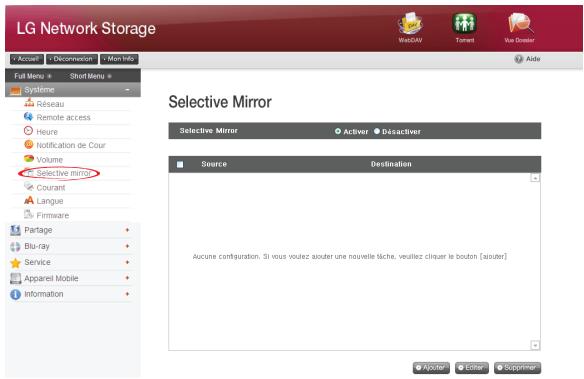This screenshot has width=584, height=379.
Task: Click the list scroll-up arrow
Action: coord(535,178)
